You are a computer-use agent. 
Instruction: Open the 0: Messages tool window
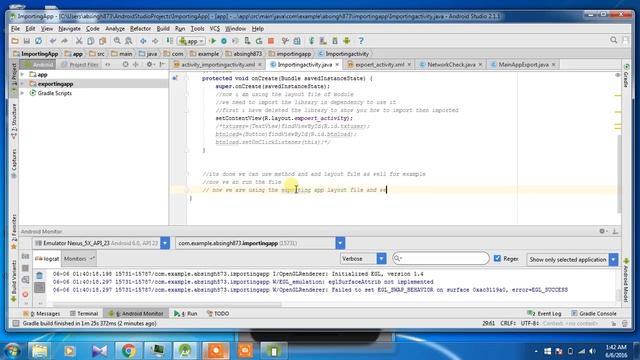42,313
